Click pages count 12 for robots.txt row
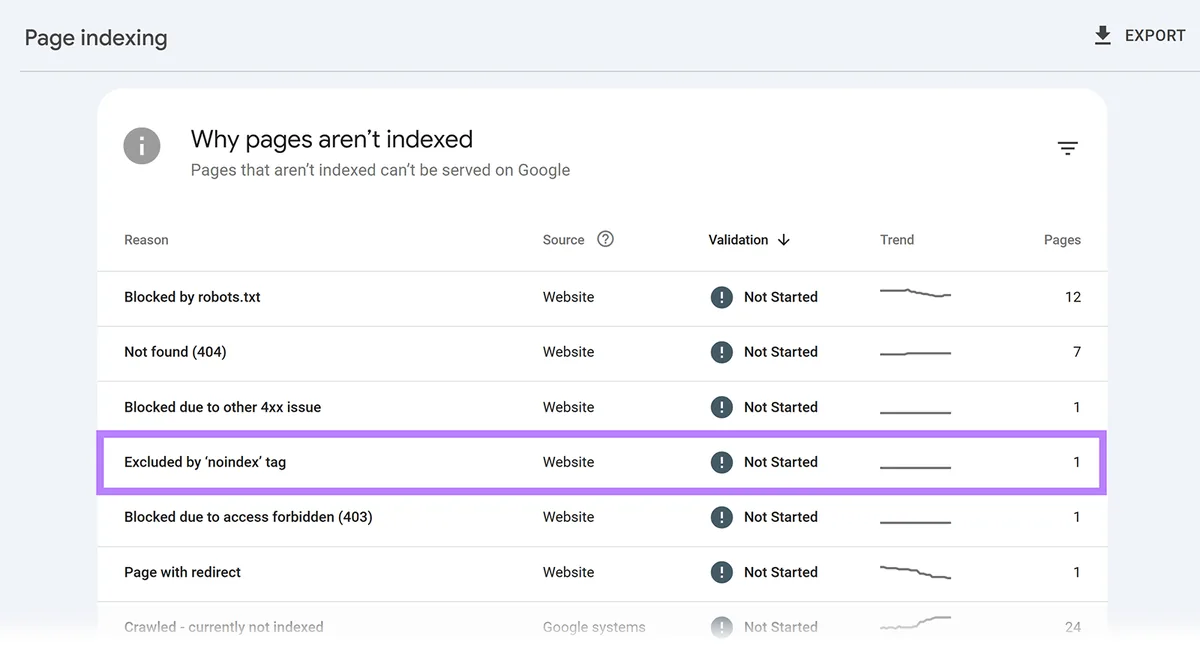The width and height of the screenshot is (1200, 651). pyautogui.click(x=1073, y=297)
